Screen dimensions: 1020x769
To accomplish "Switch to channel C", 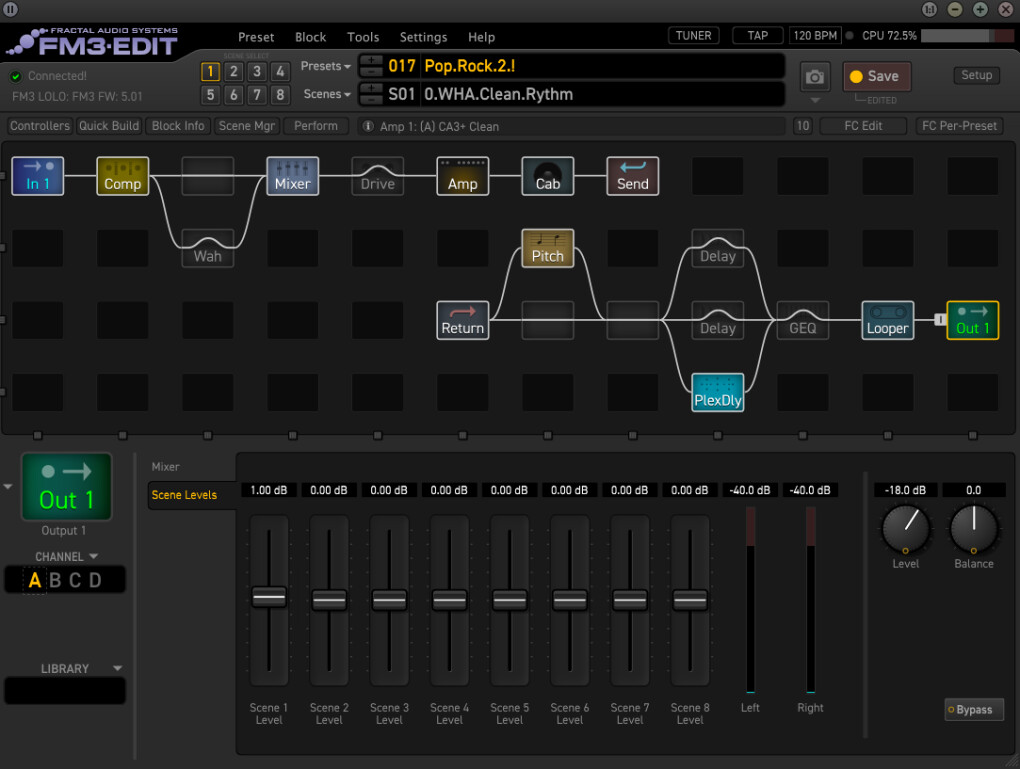I will coord(75,580).
